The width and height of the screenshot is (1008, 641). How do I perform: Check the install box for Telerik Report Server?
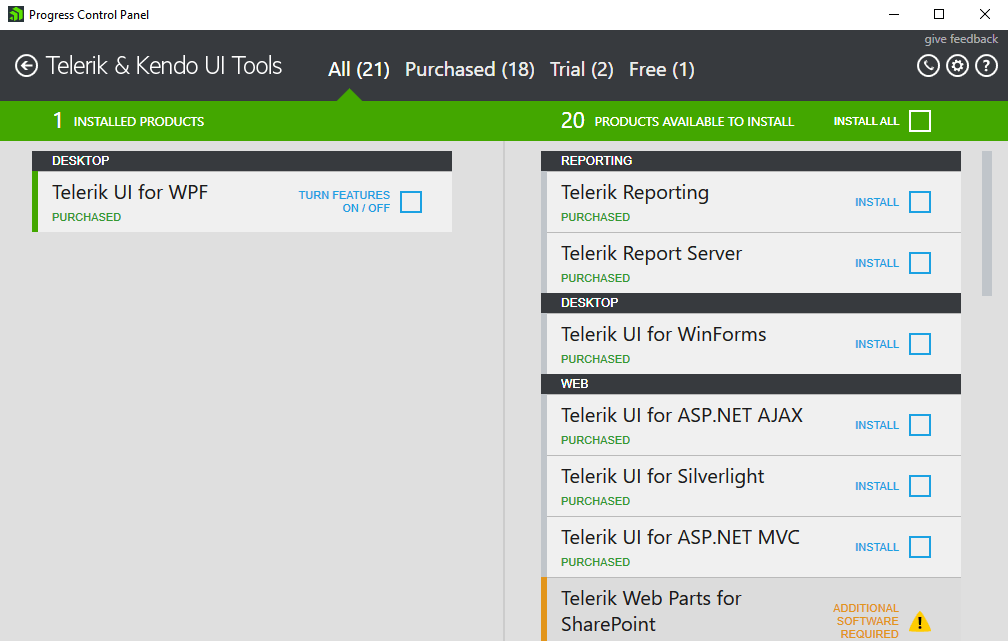point(919,263)
